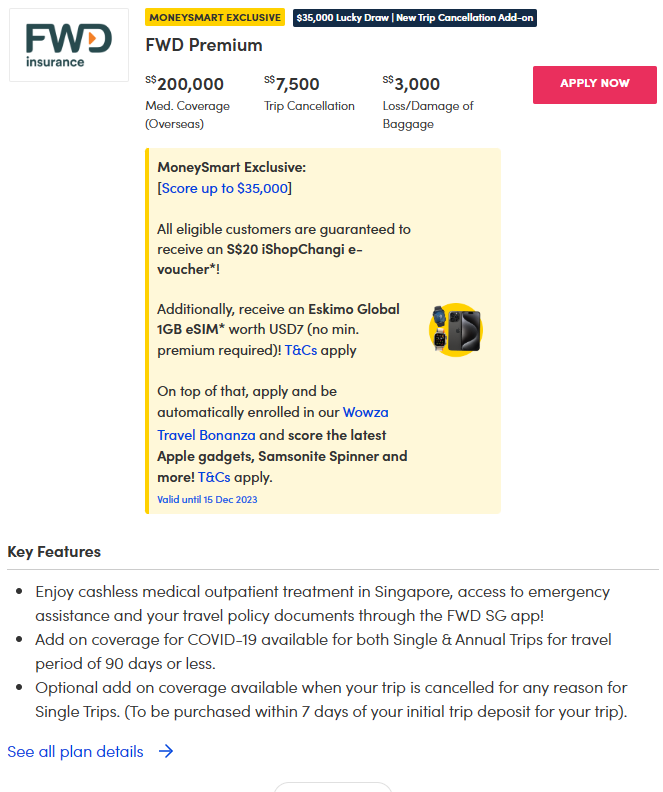
Task: Click the FWD insurance logo
Action: coord(68,45)
